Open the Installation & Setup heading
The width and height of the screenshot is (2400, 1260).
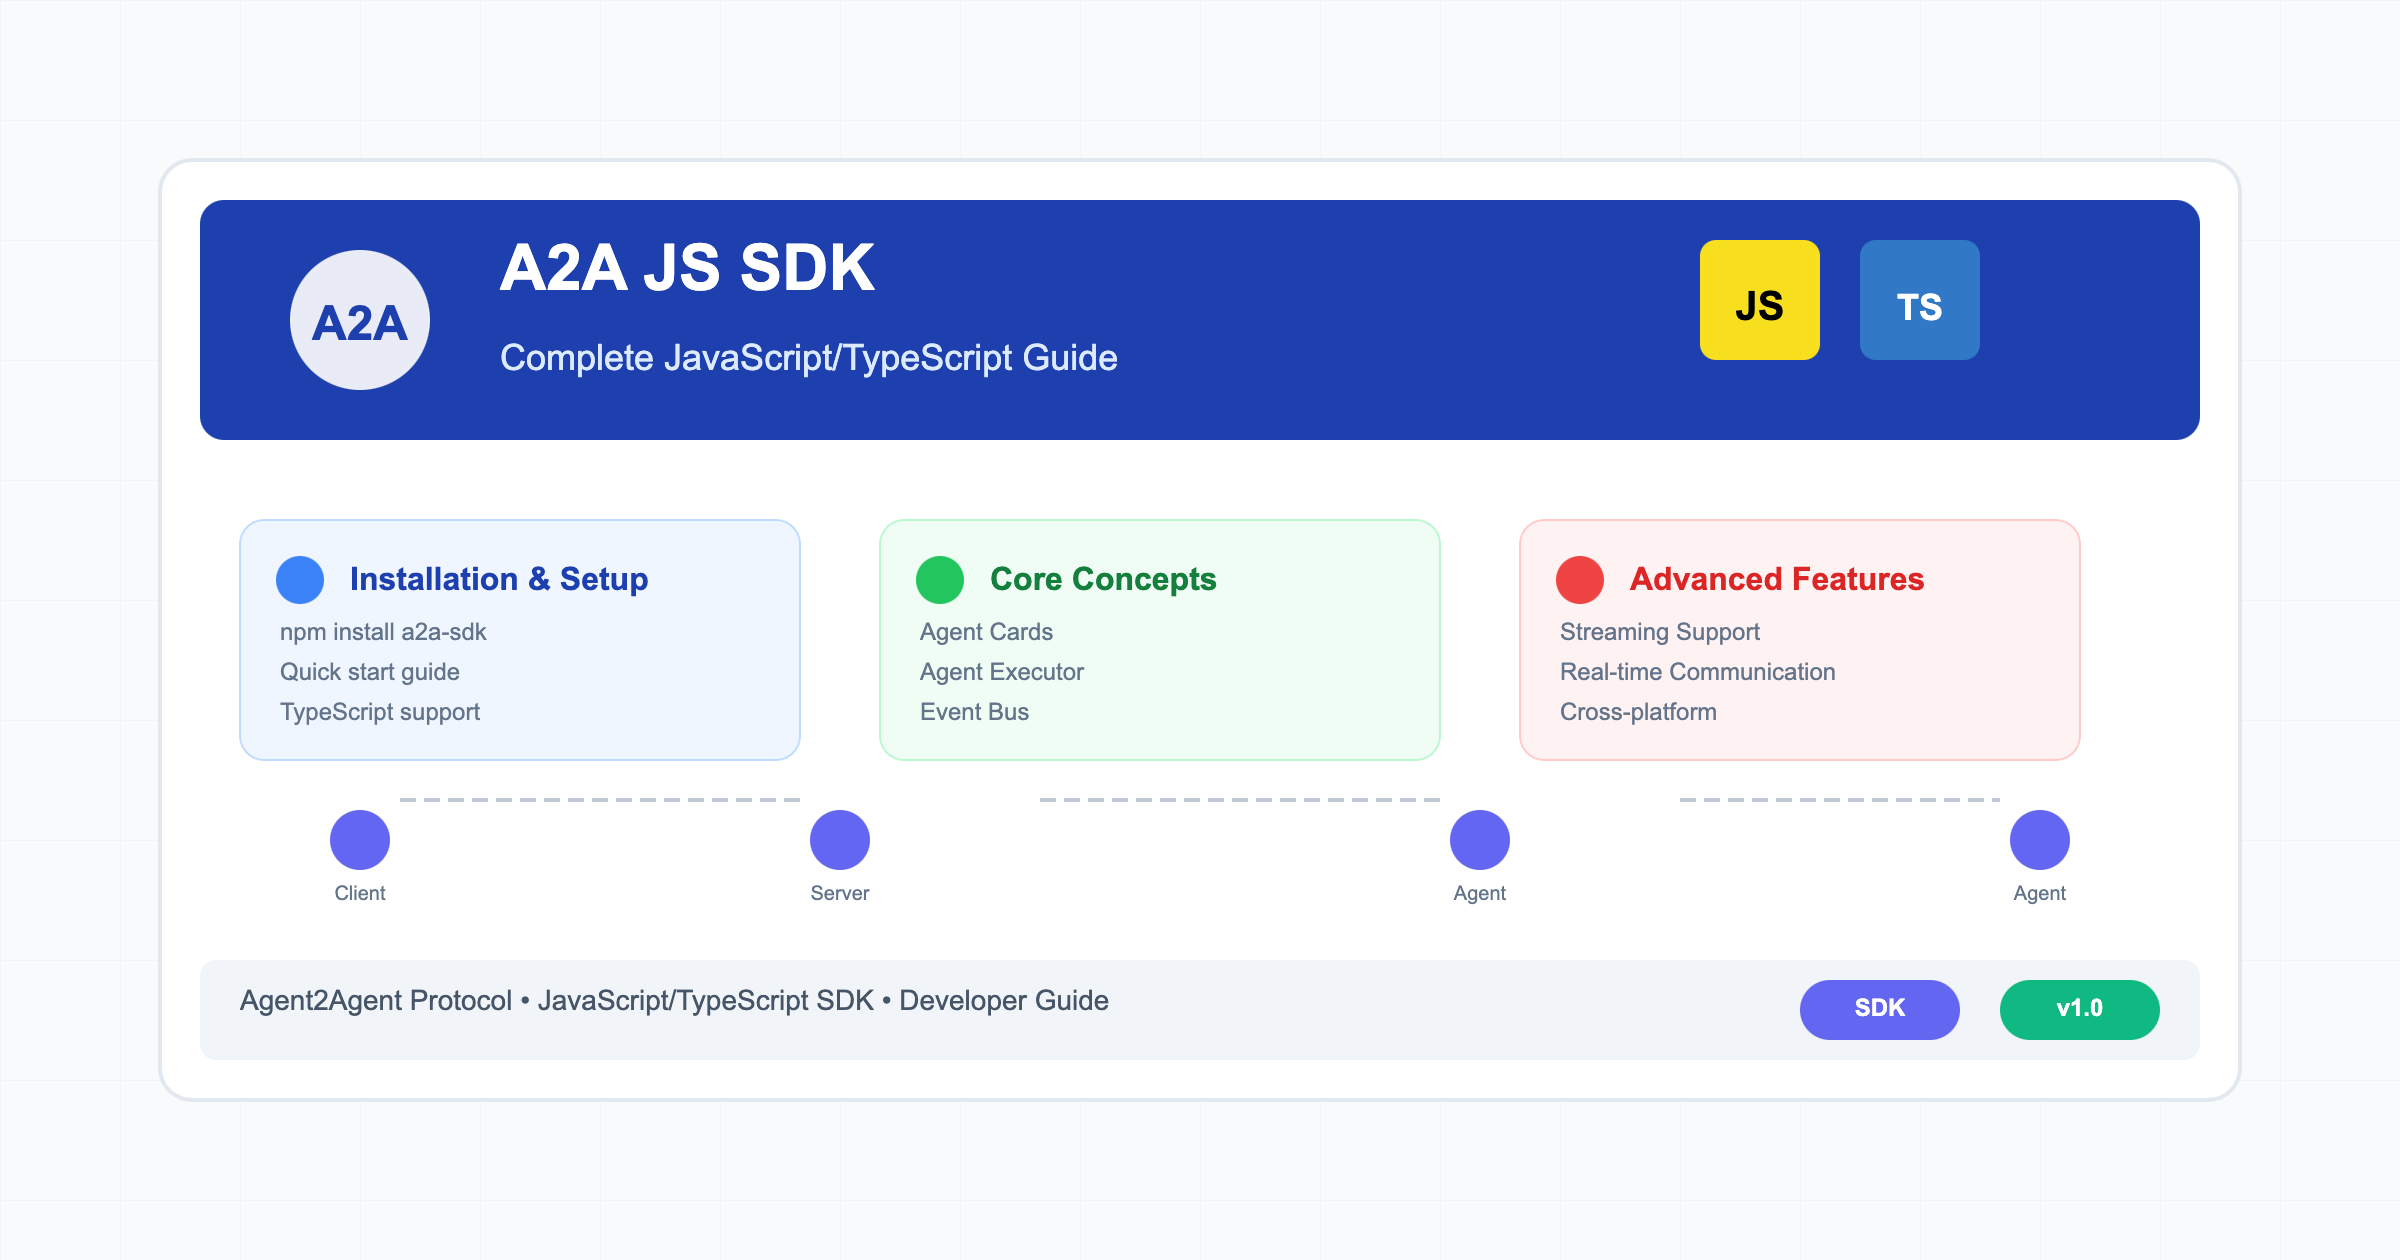coord(498,579)
